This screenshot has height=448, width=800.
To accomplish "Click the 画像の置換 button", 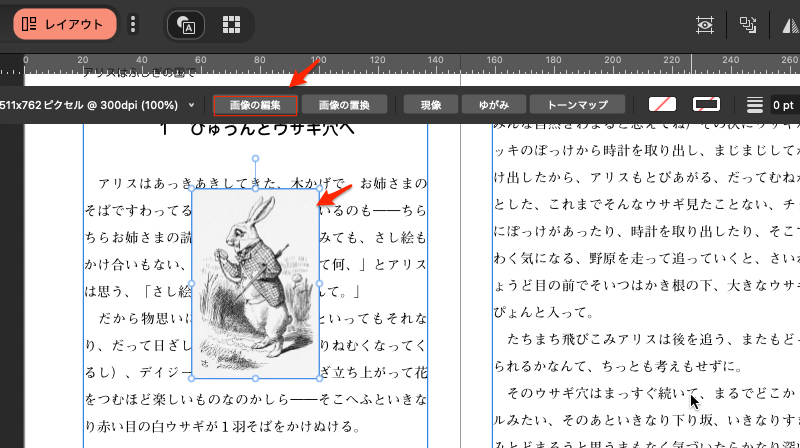I will [343, 105].
